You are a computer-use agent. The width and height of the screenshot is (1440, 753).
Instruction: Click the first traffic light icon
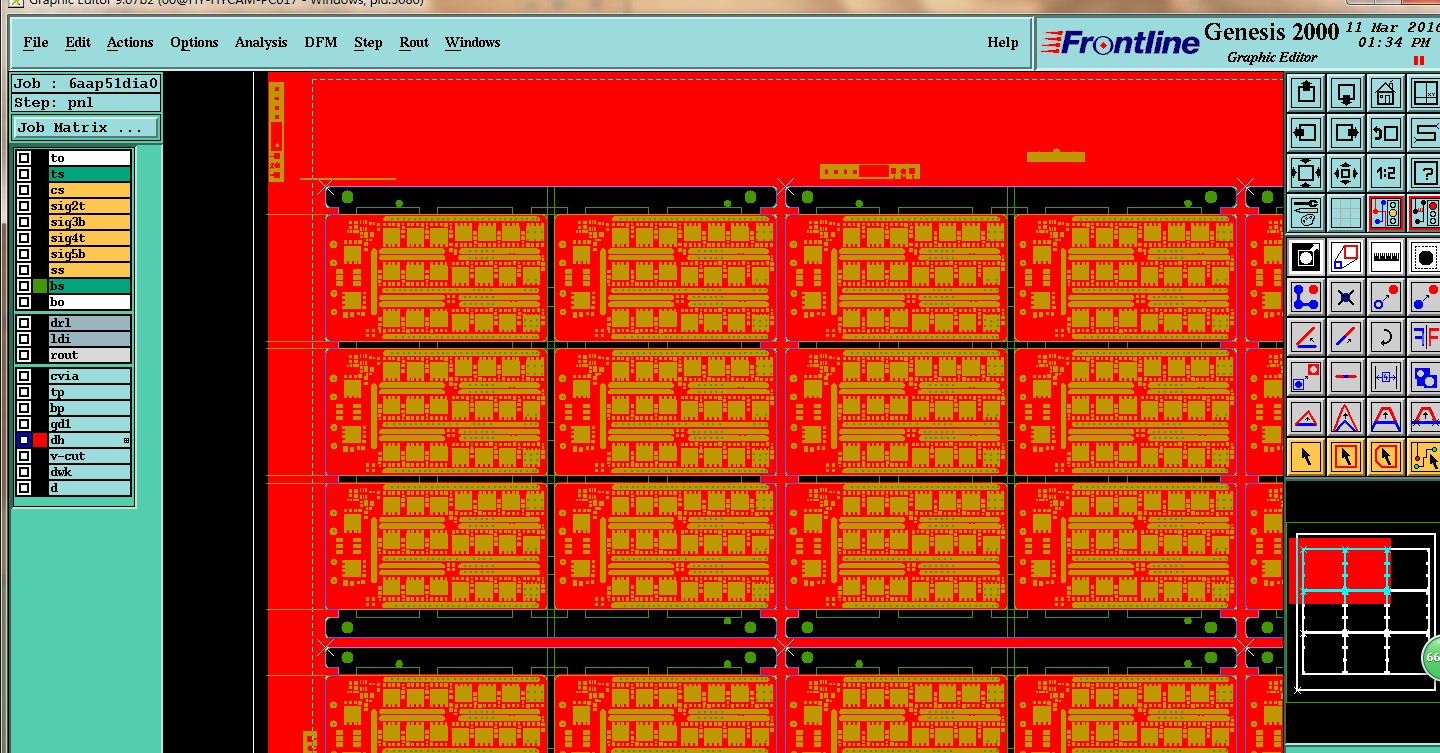(1386, 212)
